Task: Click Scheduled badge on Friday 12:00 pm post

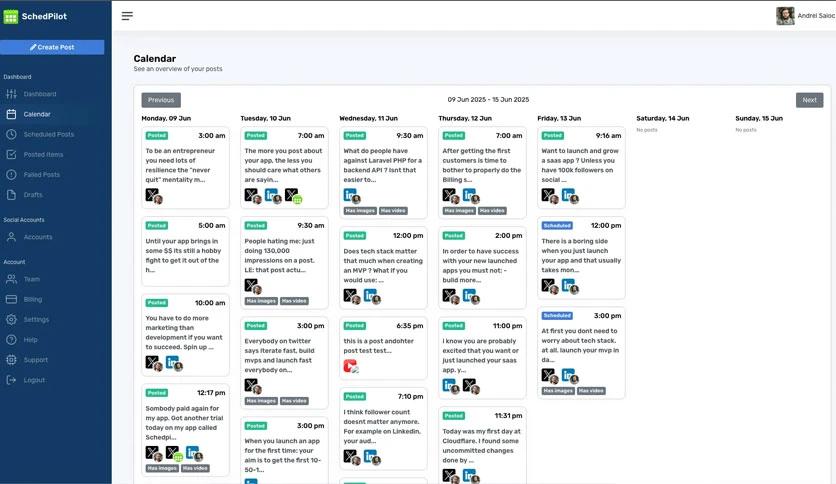Action: pos(557,225)
